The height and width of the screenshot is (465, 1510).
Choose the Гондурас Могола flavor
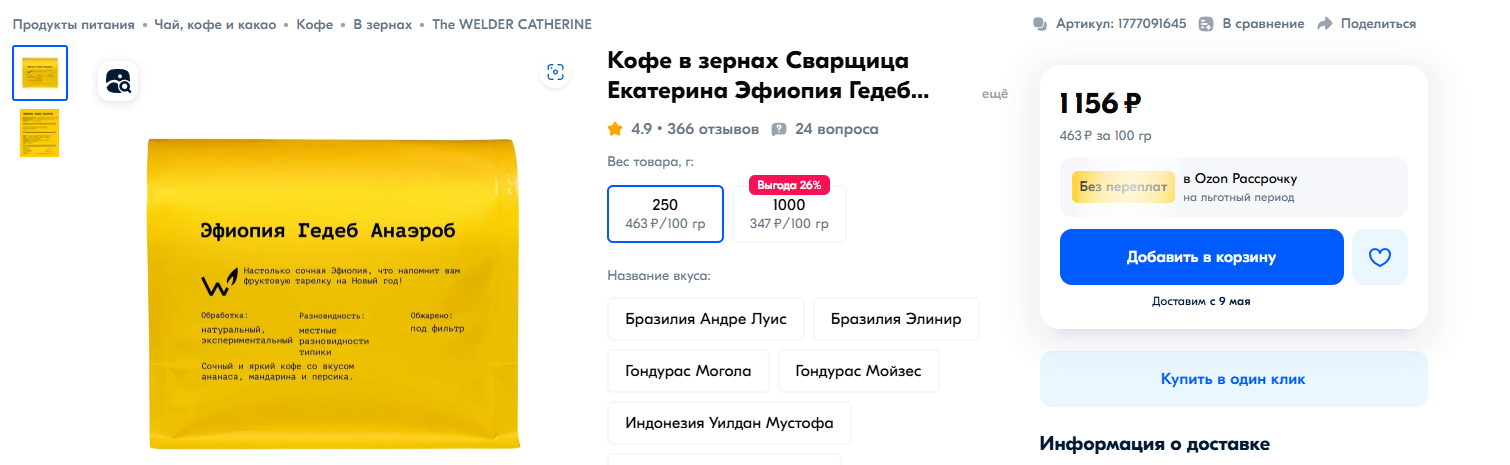click(688, 371)
